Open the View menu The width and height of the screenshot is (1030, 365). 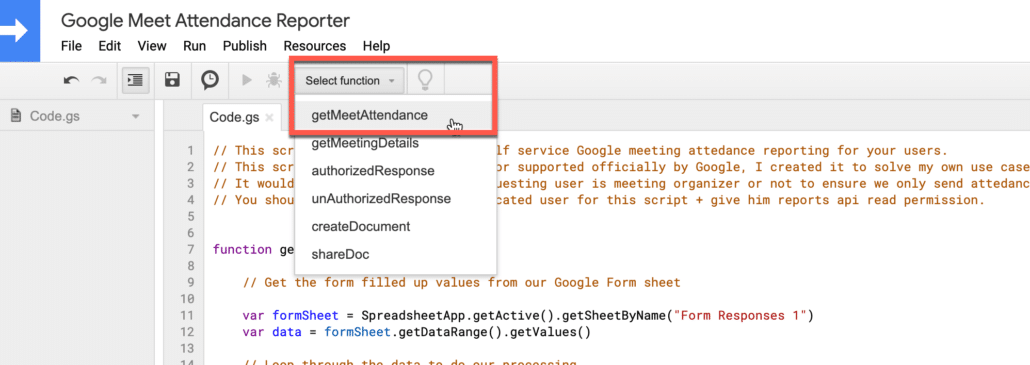click(x=152, y=46)
